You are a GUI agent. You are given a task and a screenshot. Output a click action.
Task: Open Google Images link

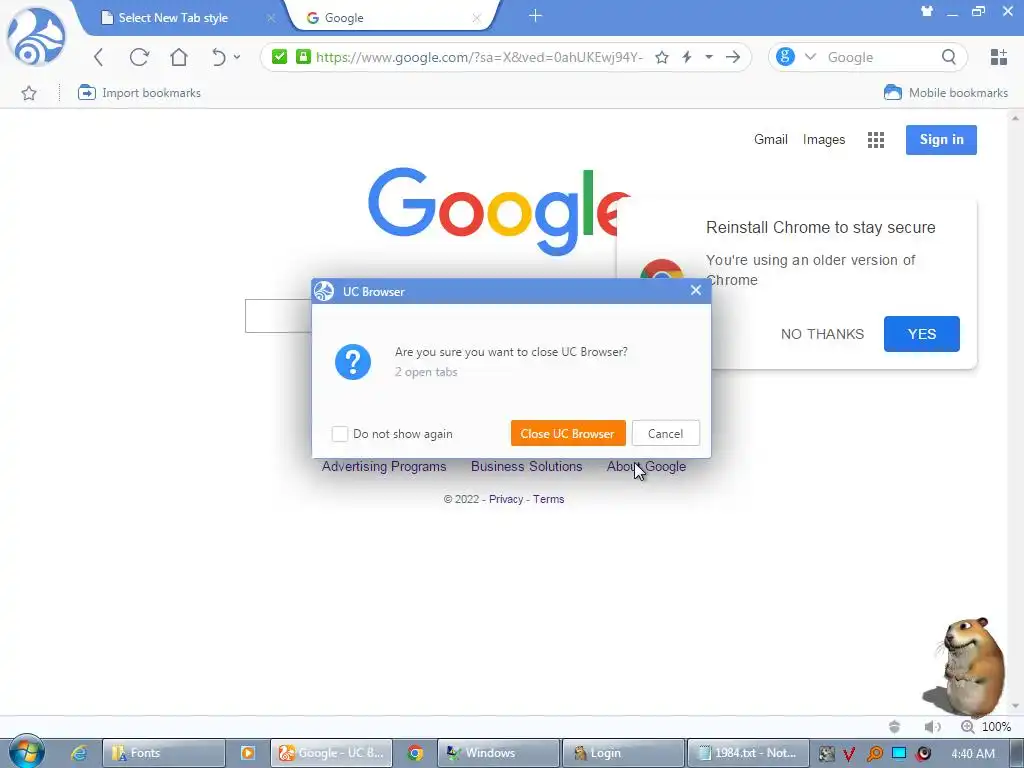824,140
